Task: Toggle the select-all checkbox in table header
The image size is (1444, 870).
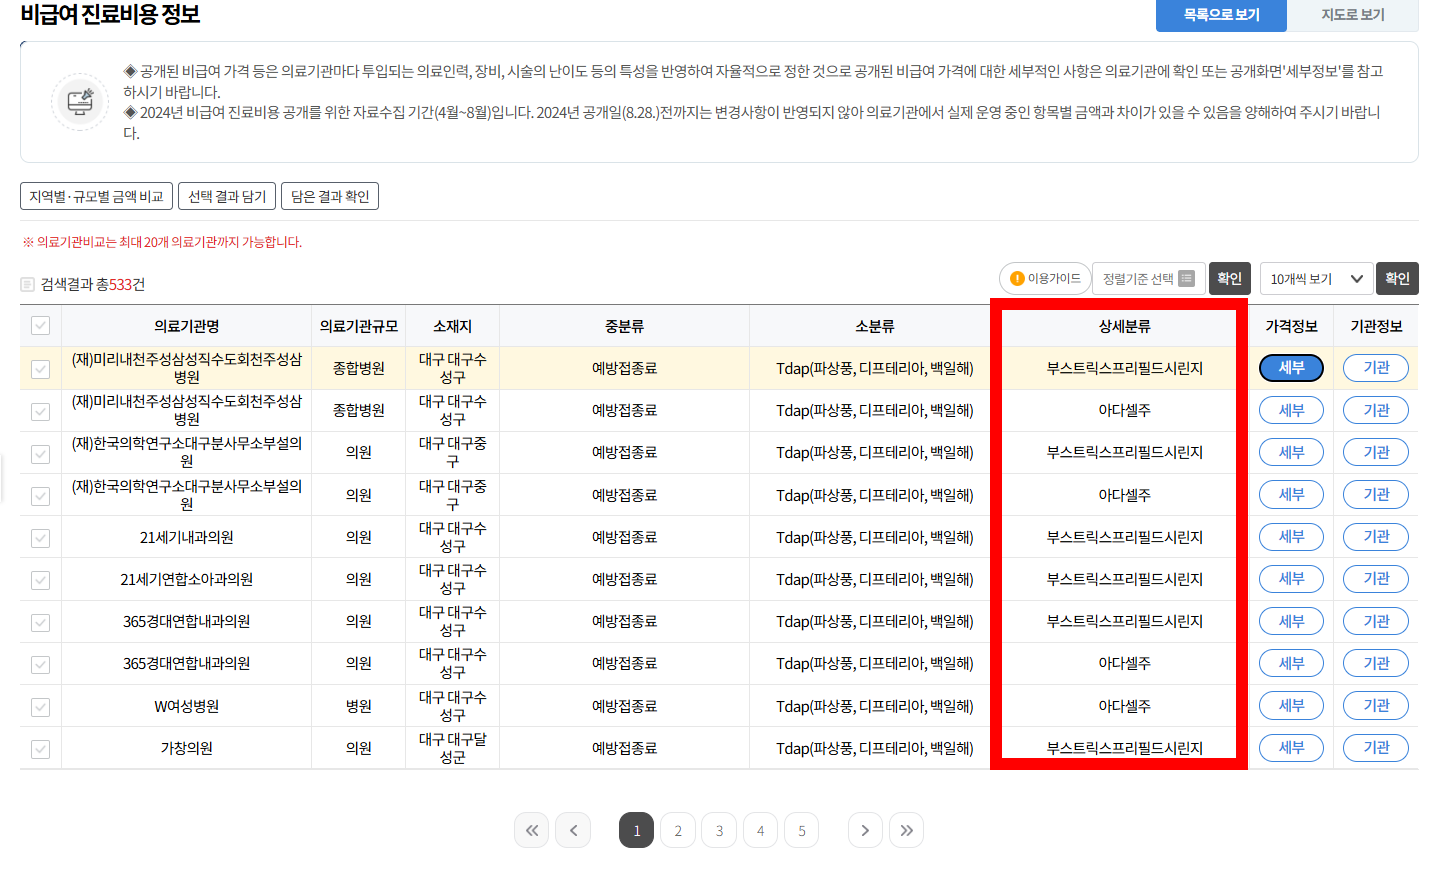Action: pos(40,325)
